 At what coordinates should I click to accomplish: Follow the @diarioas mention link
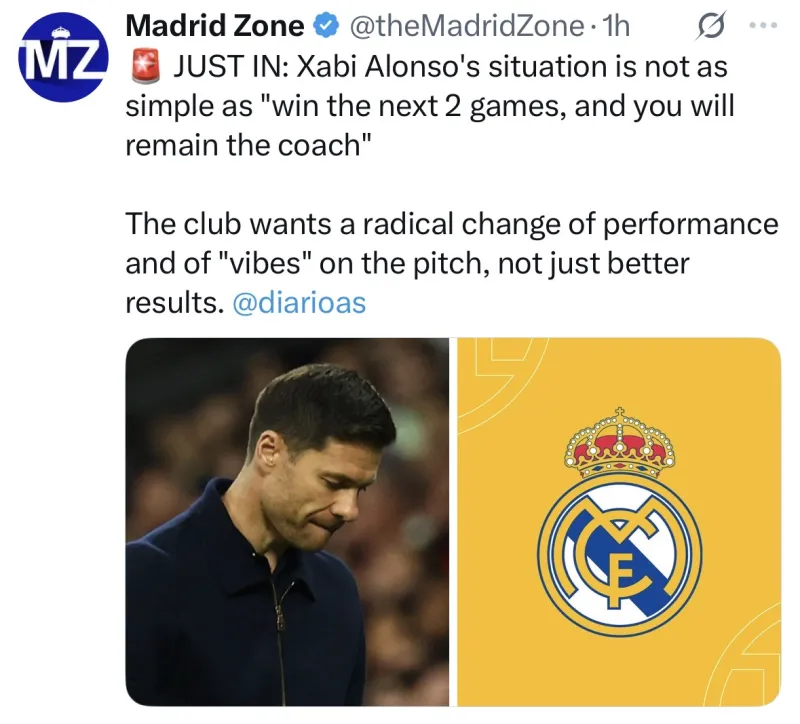click(299, 303)
